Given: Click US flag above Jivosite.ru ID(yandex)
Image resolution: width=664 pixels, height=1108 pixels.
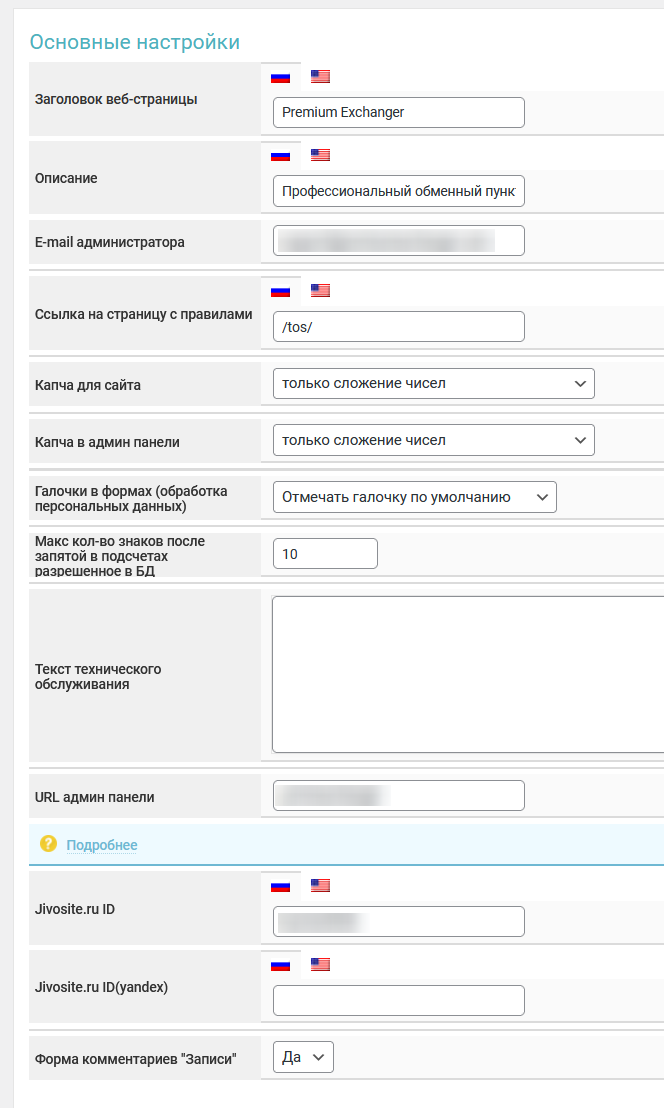Looking at the screenshot, I should click(320, 965).
